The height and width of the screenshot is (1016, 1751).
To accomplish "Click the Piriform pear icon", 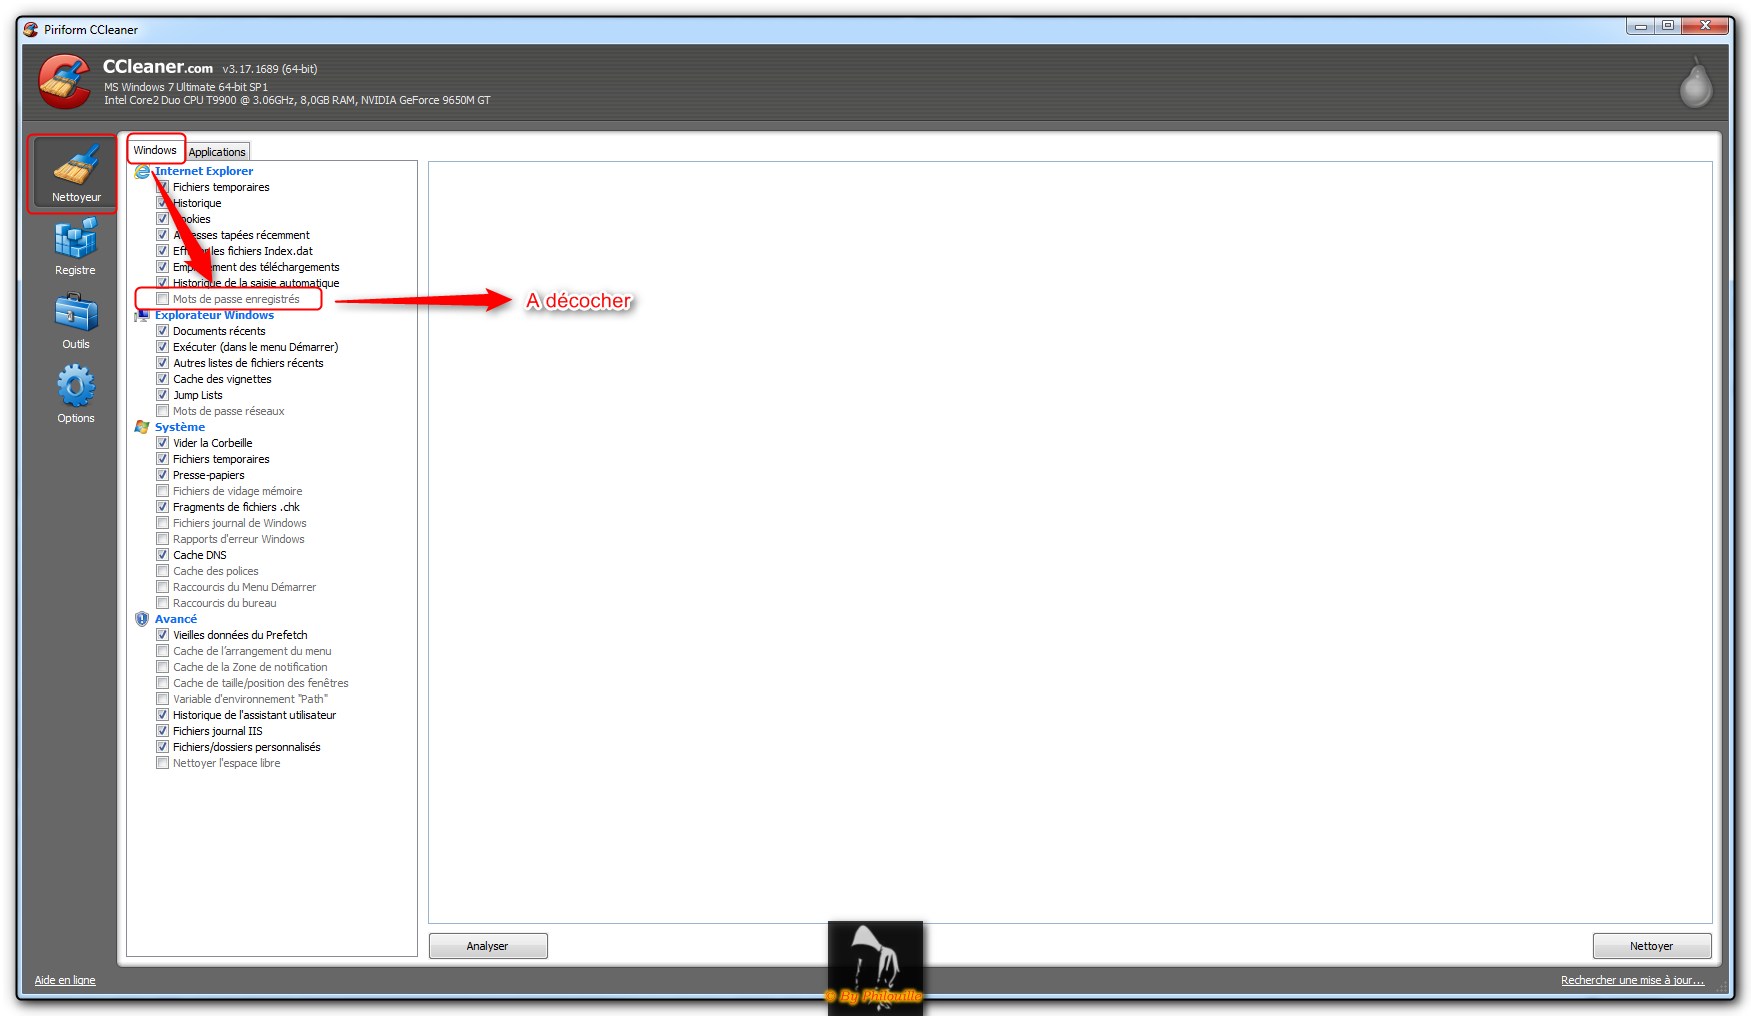I will 1696,82.
